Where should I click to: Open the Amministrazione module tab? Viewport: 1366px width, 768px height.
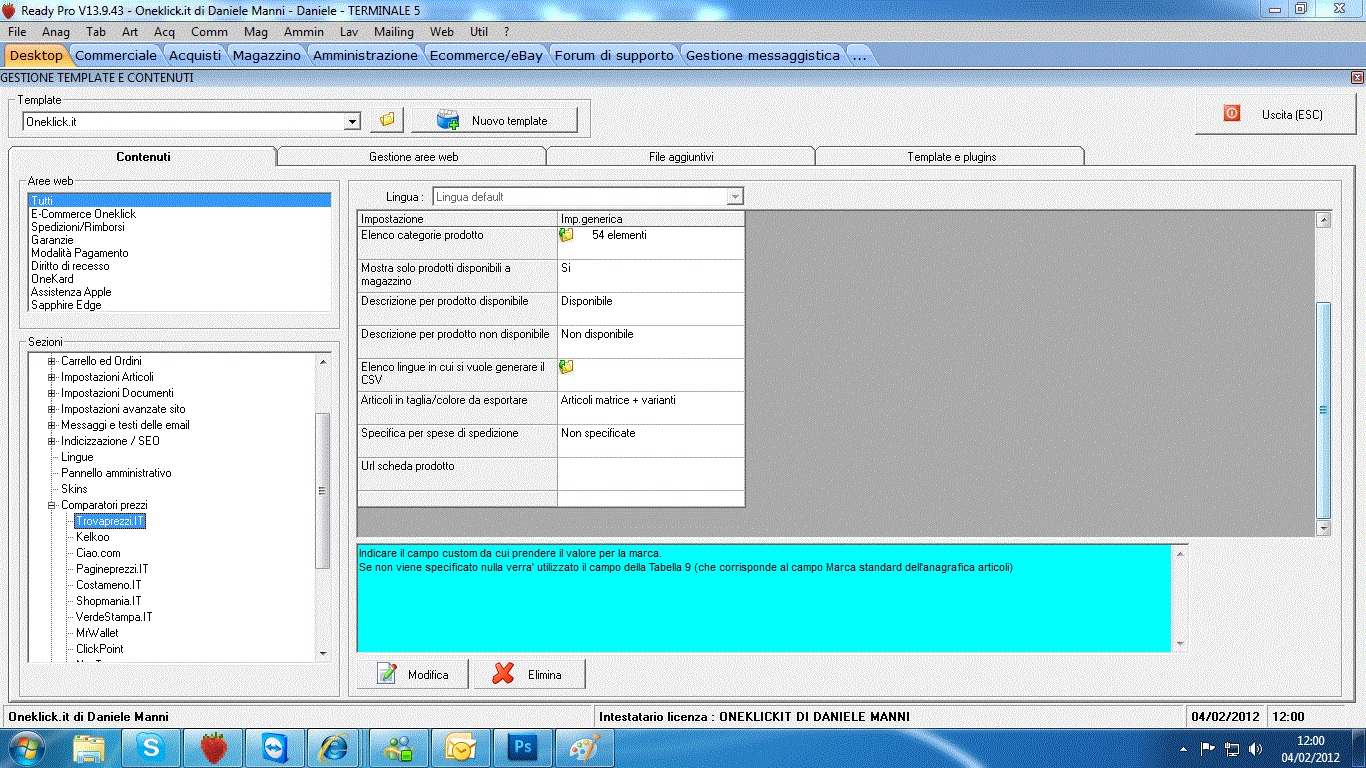(365, 56)
